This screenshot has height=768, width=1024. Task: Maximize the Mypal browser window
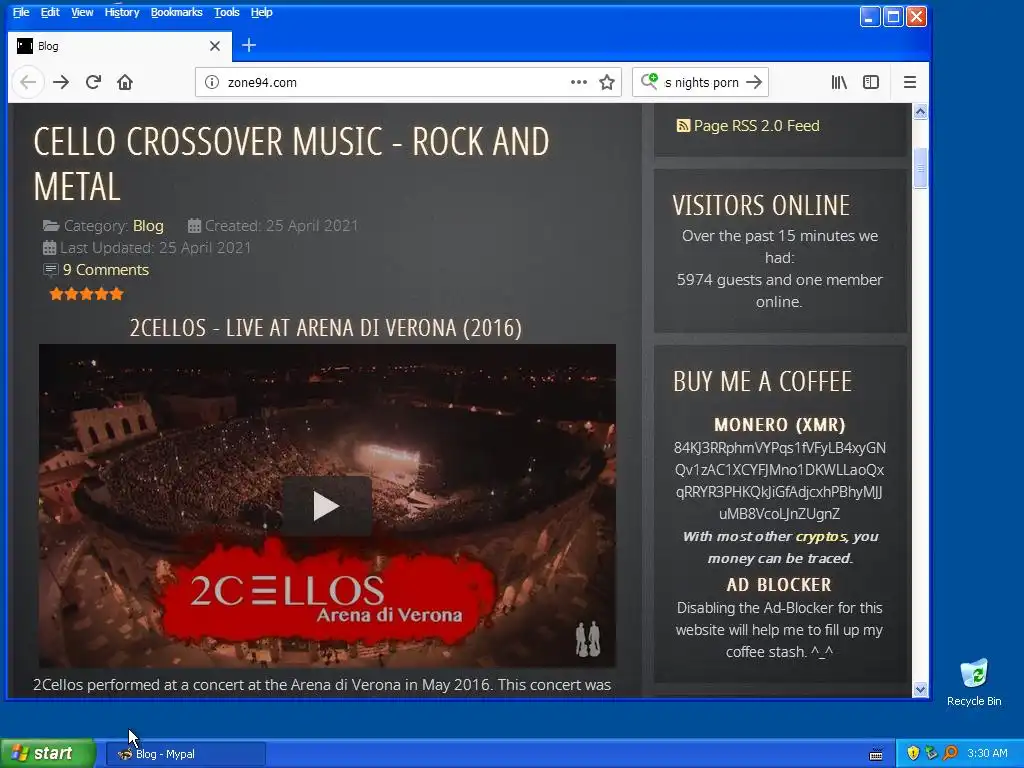893,16
